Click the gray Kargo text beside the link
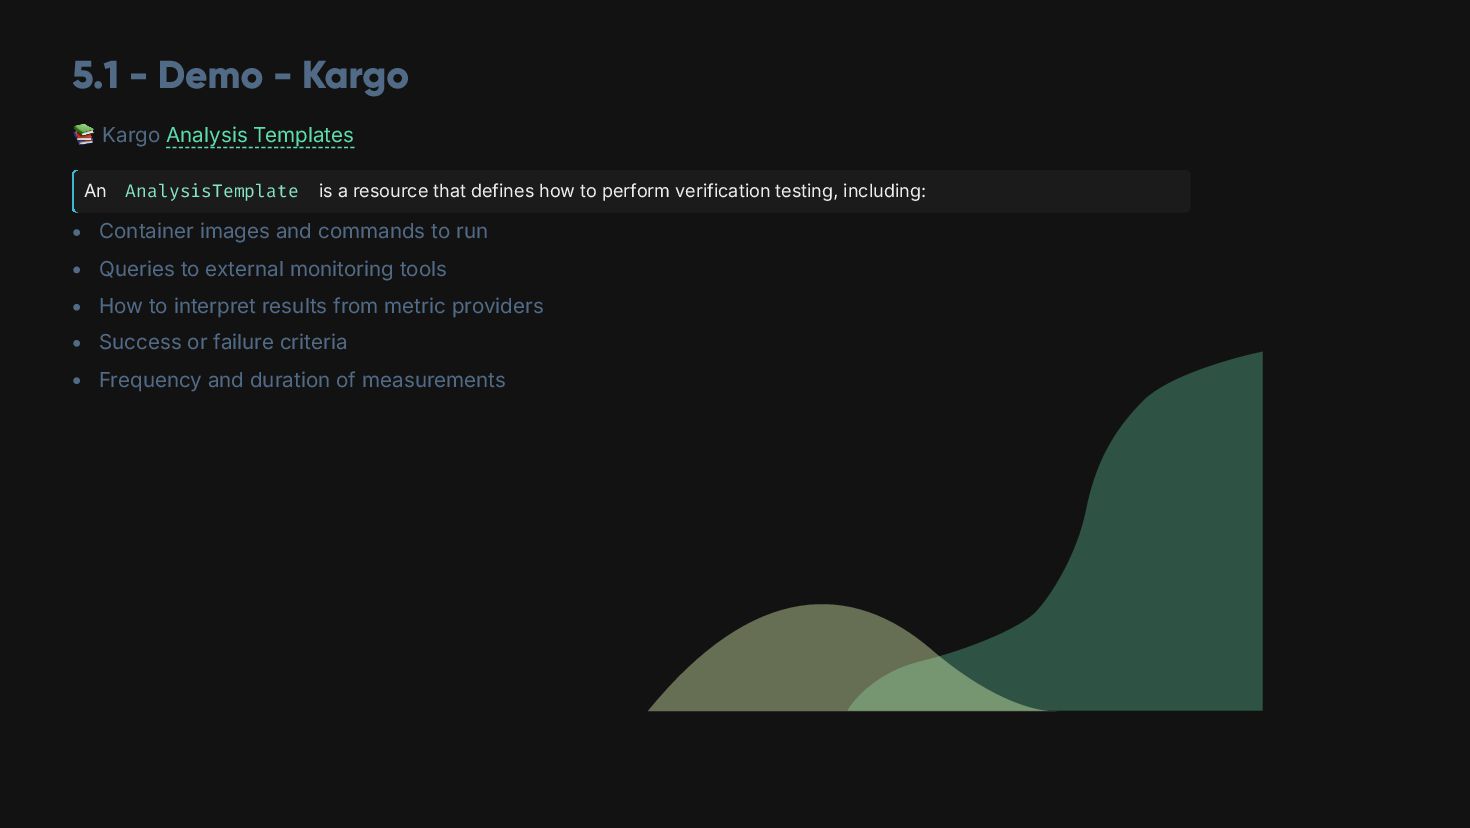Screen dimensions: 1470x828 coord(131,135)
